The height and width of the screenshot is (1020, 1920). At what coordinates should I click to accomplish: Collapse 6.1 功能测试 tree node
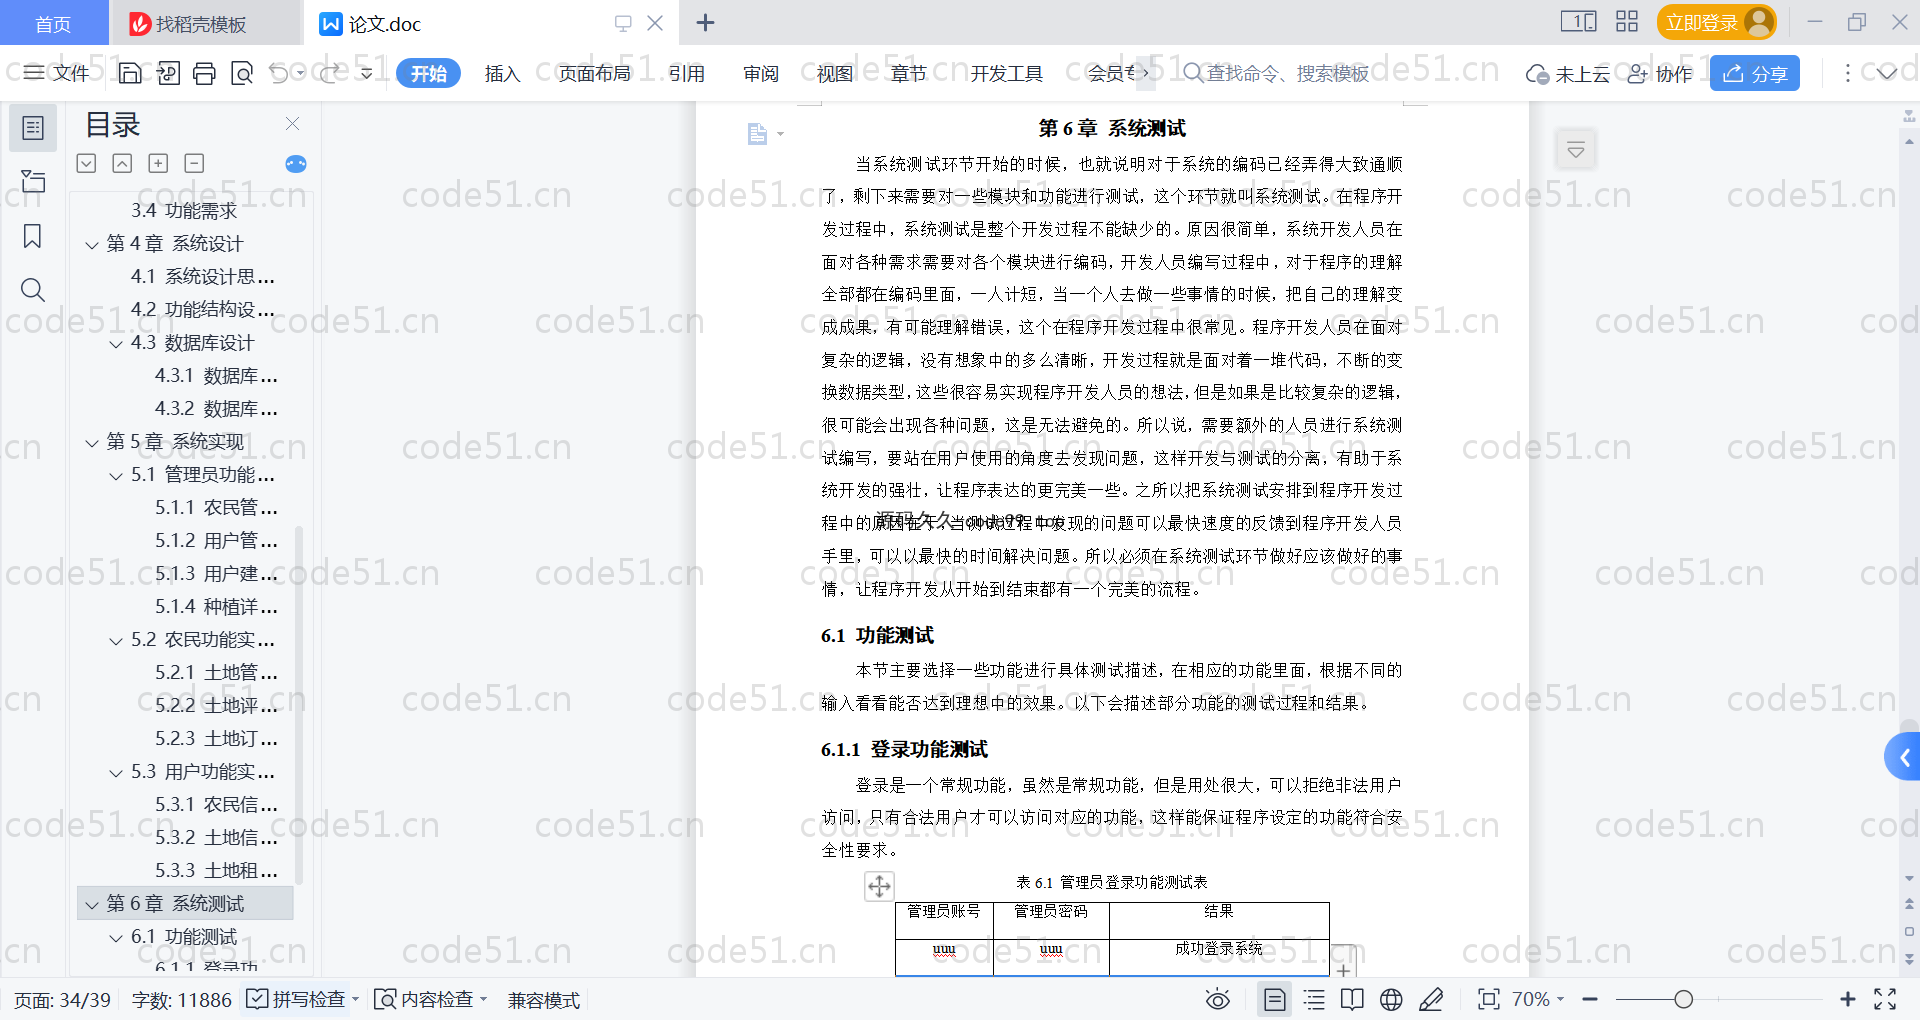coord(116,938)
